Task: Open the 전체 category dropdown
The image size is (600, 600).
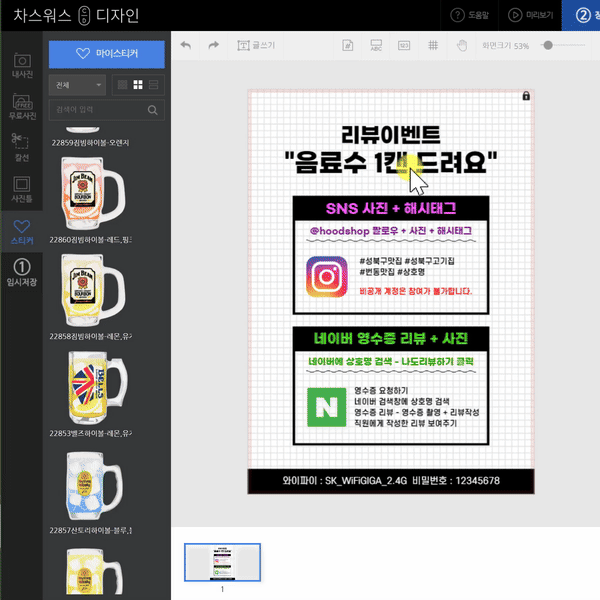Action: point(78,85)
